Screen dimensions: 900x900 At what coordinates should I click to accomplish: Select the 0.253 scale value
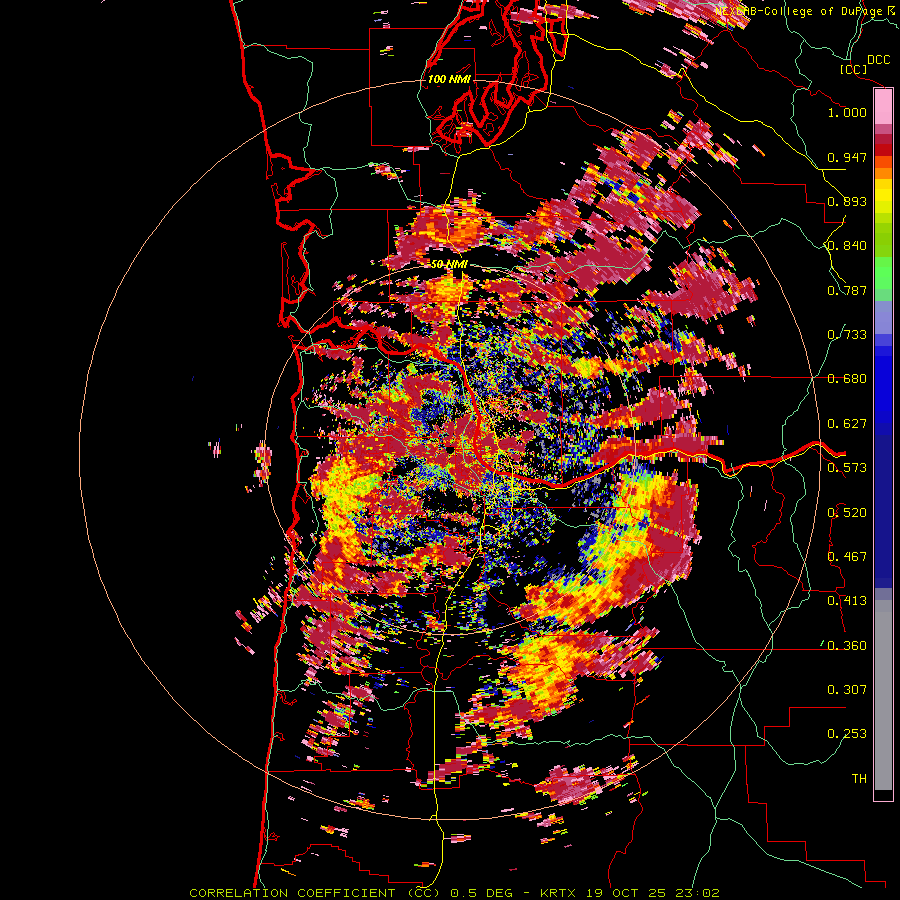click(847, 734)
